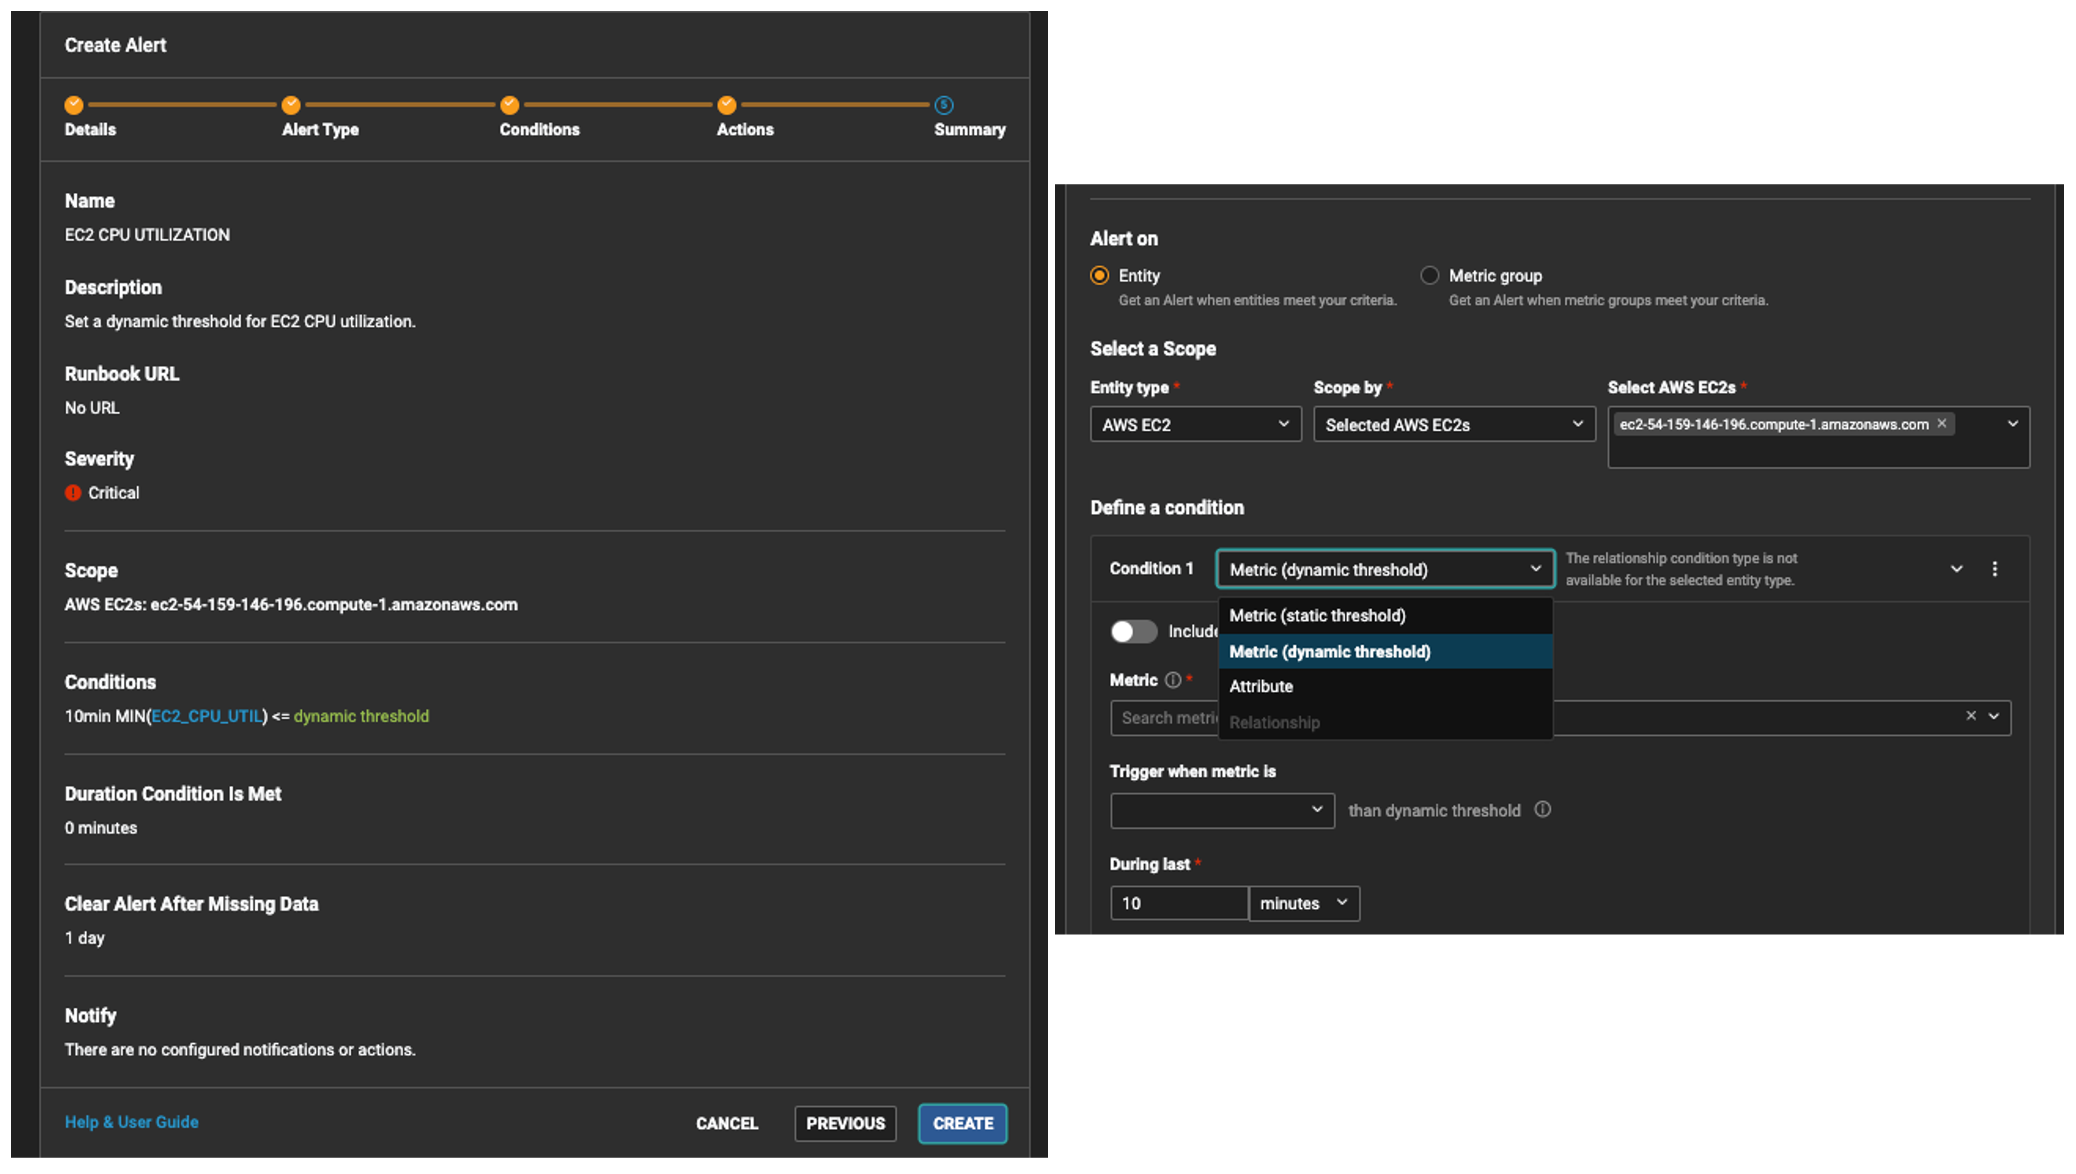Open the Help & User Guide link
The width and height of the screenshot is (2076, 1174).
click(131, 1122)
